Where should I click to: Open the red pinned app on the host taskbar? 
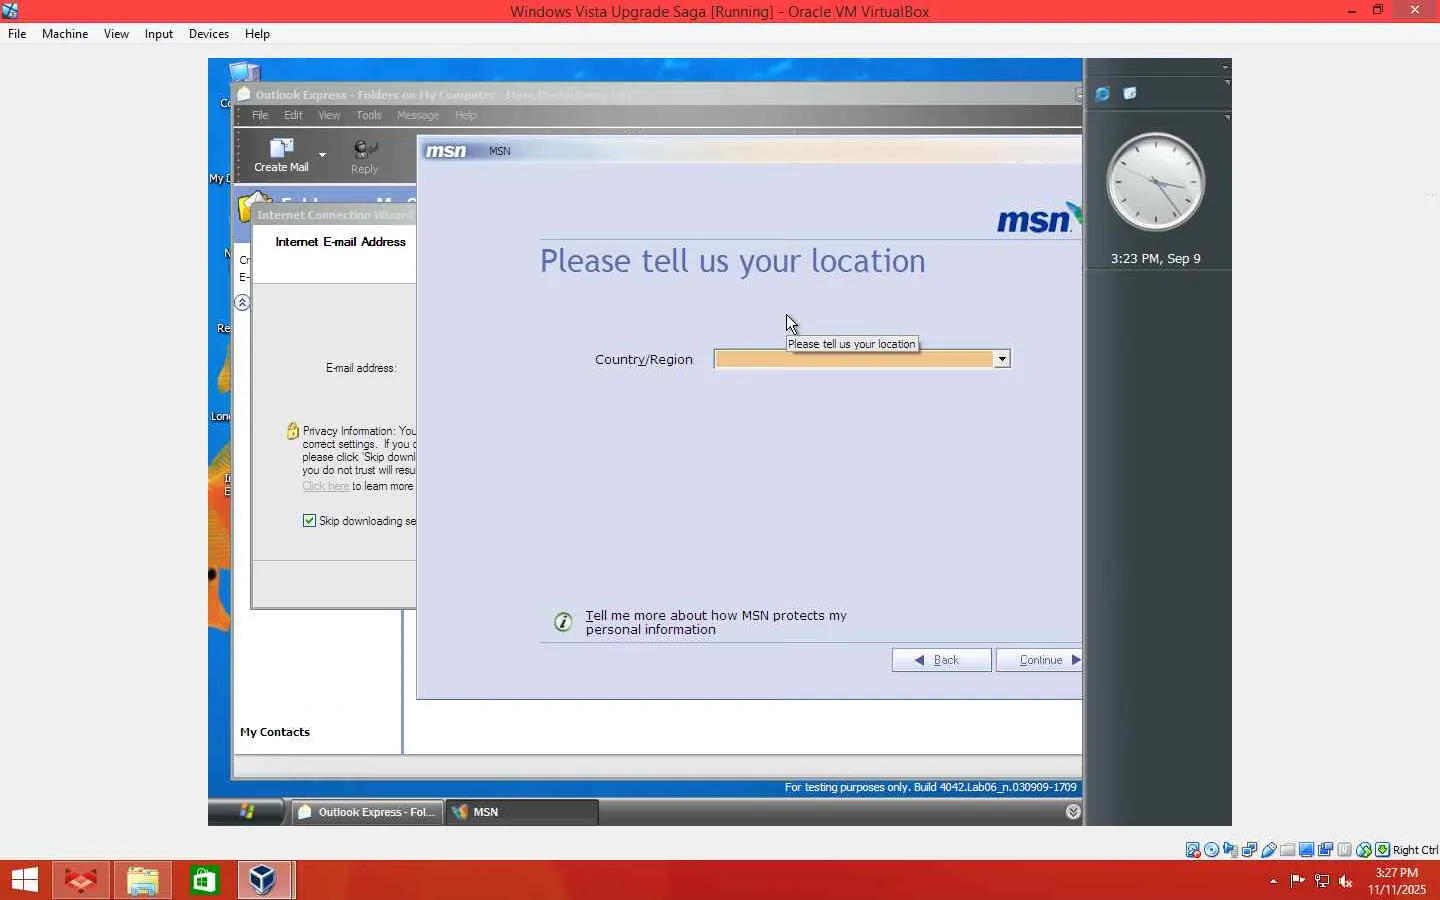point(81,880)
